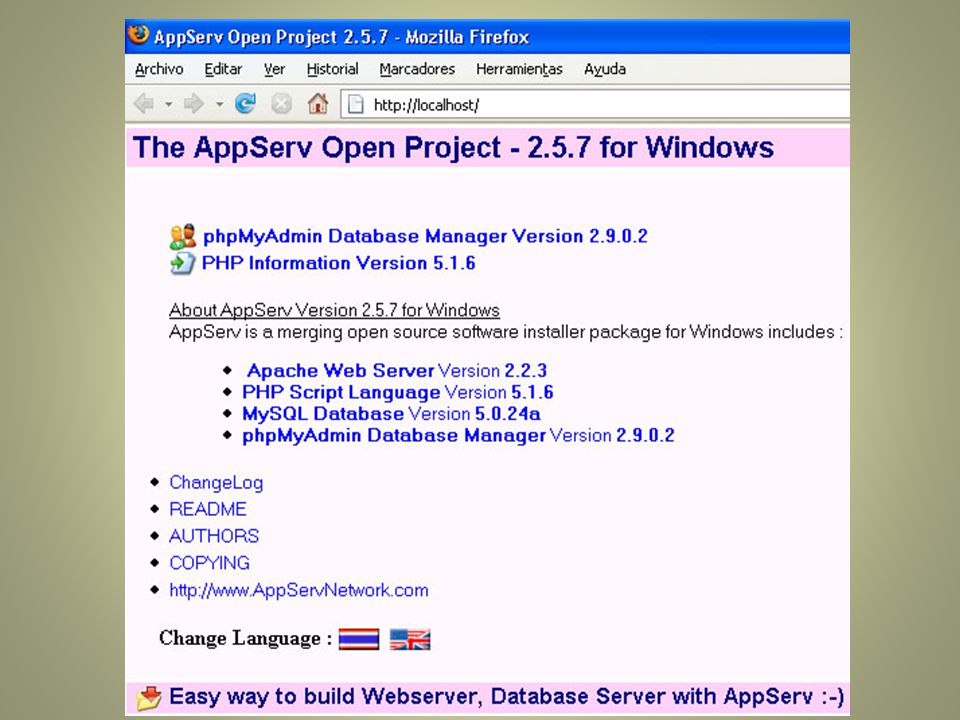Open the Marcadores menu

point(417,69)
